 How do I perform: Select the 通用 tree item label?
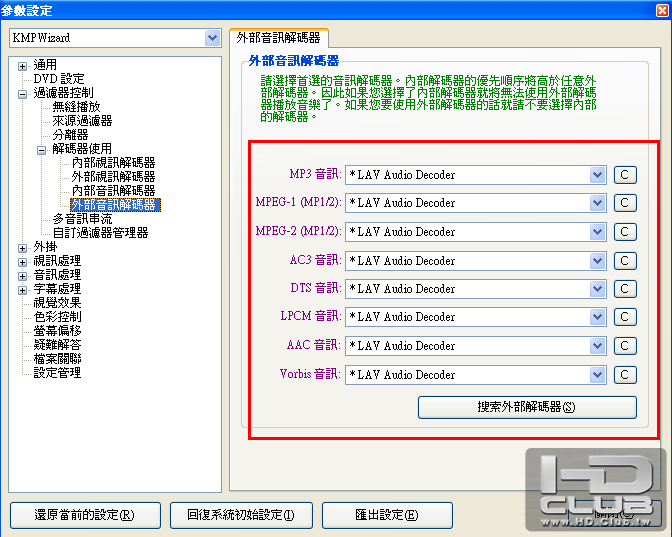pos(45,65)
